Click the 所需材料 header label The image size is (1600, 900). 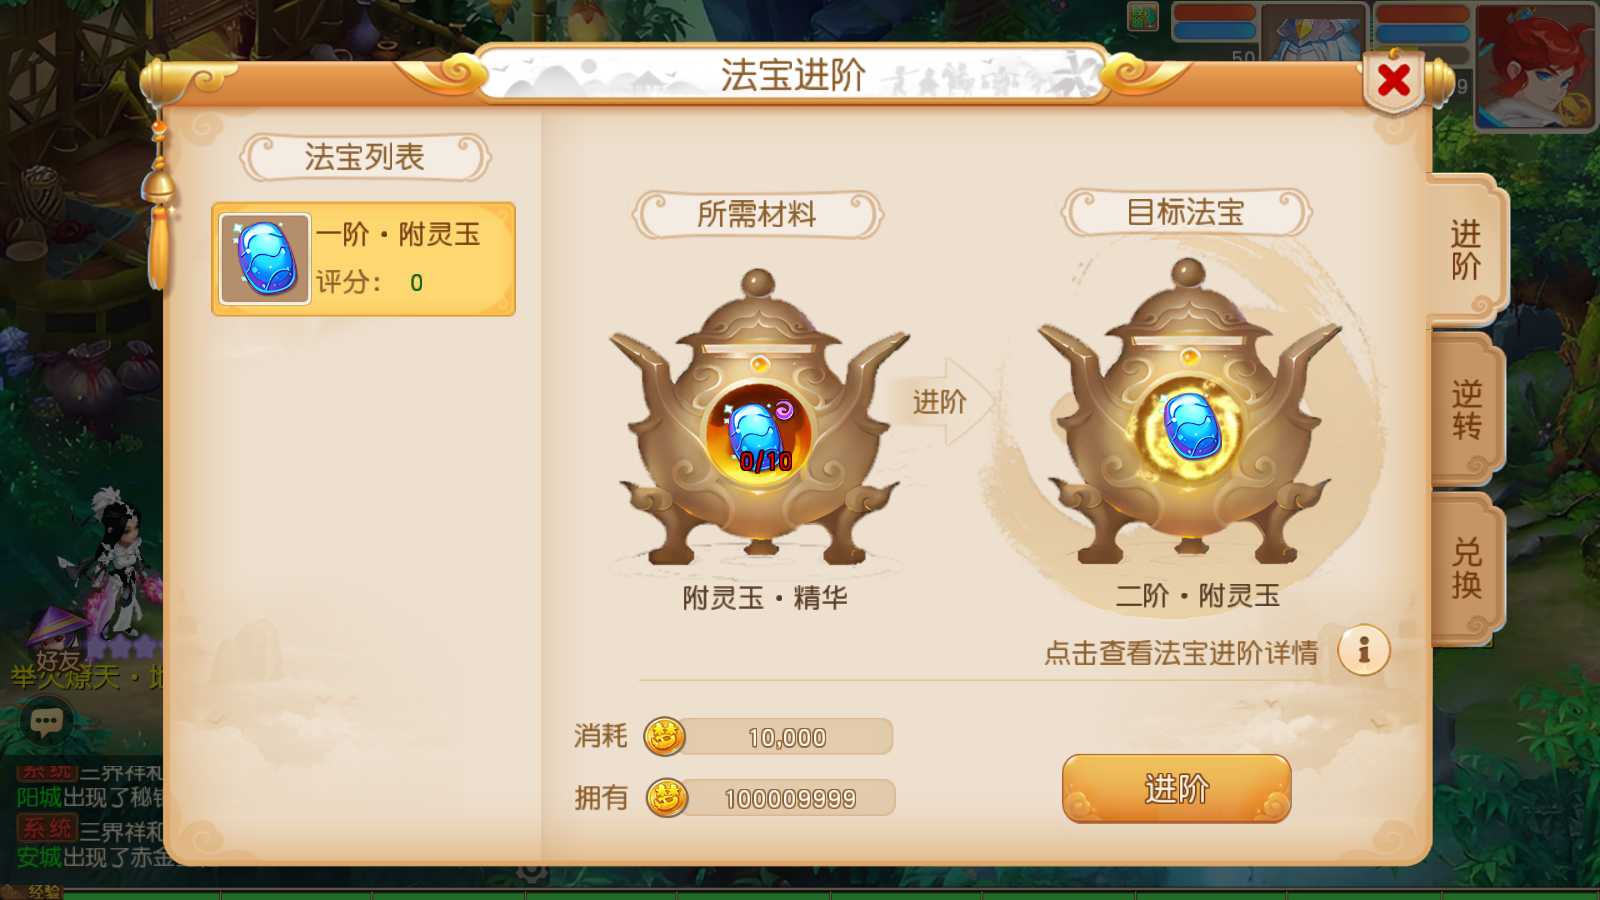pos(757,214)
